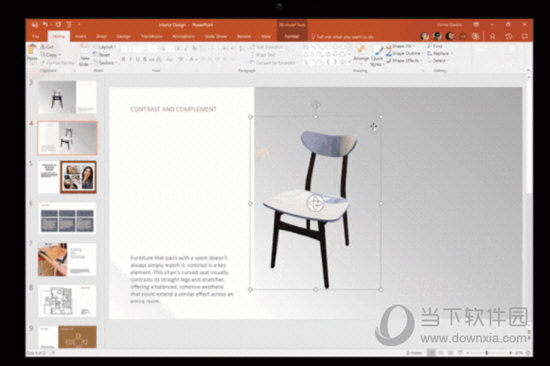The image size is (550, 366).
Task: Start Slide Show from status bar
Action: (x=460, y=352)
